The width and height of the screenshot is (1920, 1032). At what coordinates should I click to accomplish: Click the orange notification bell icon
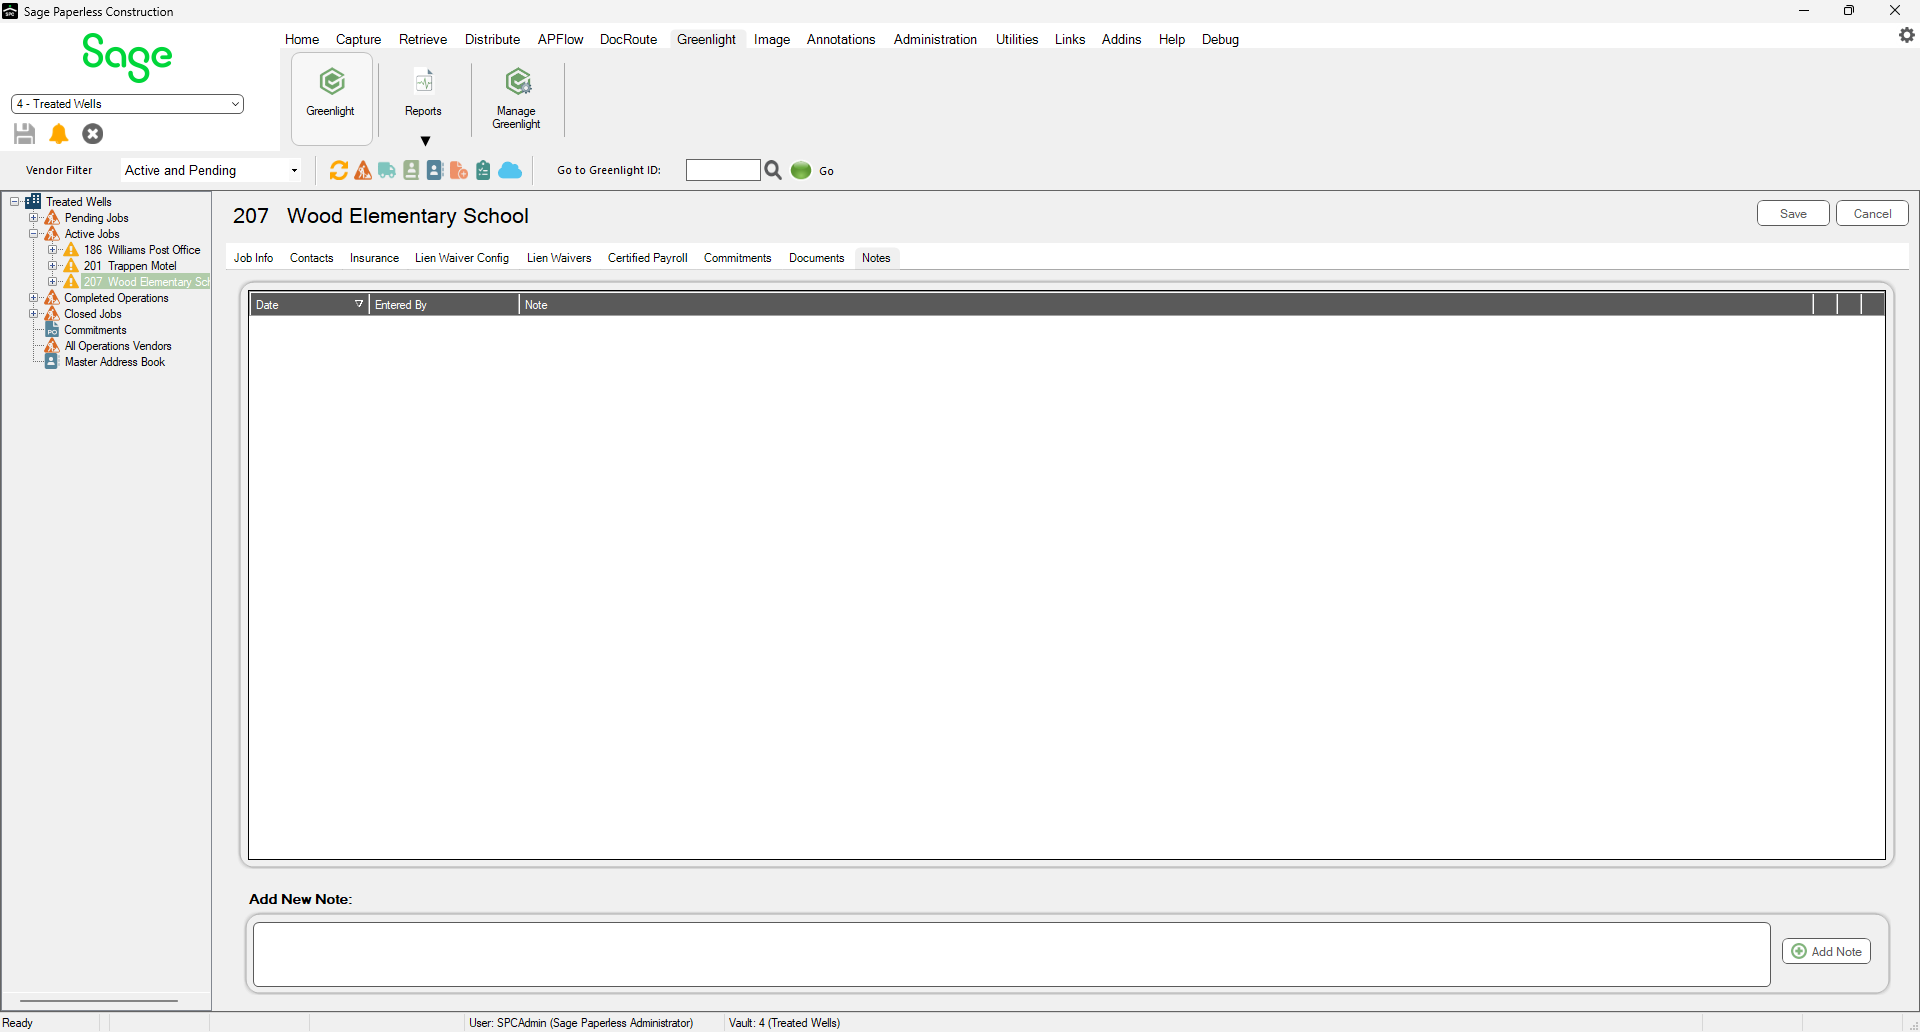point(59,134)
